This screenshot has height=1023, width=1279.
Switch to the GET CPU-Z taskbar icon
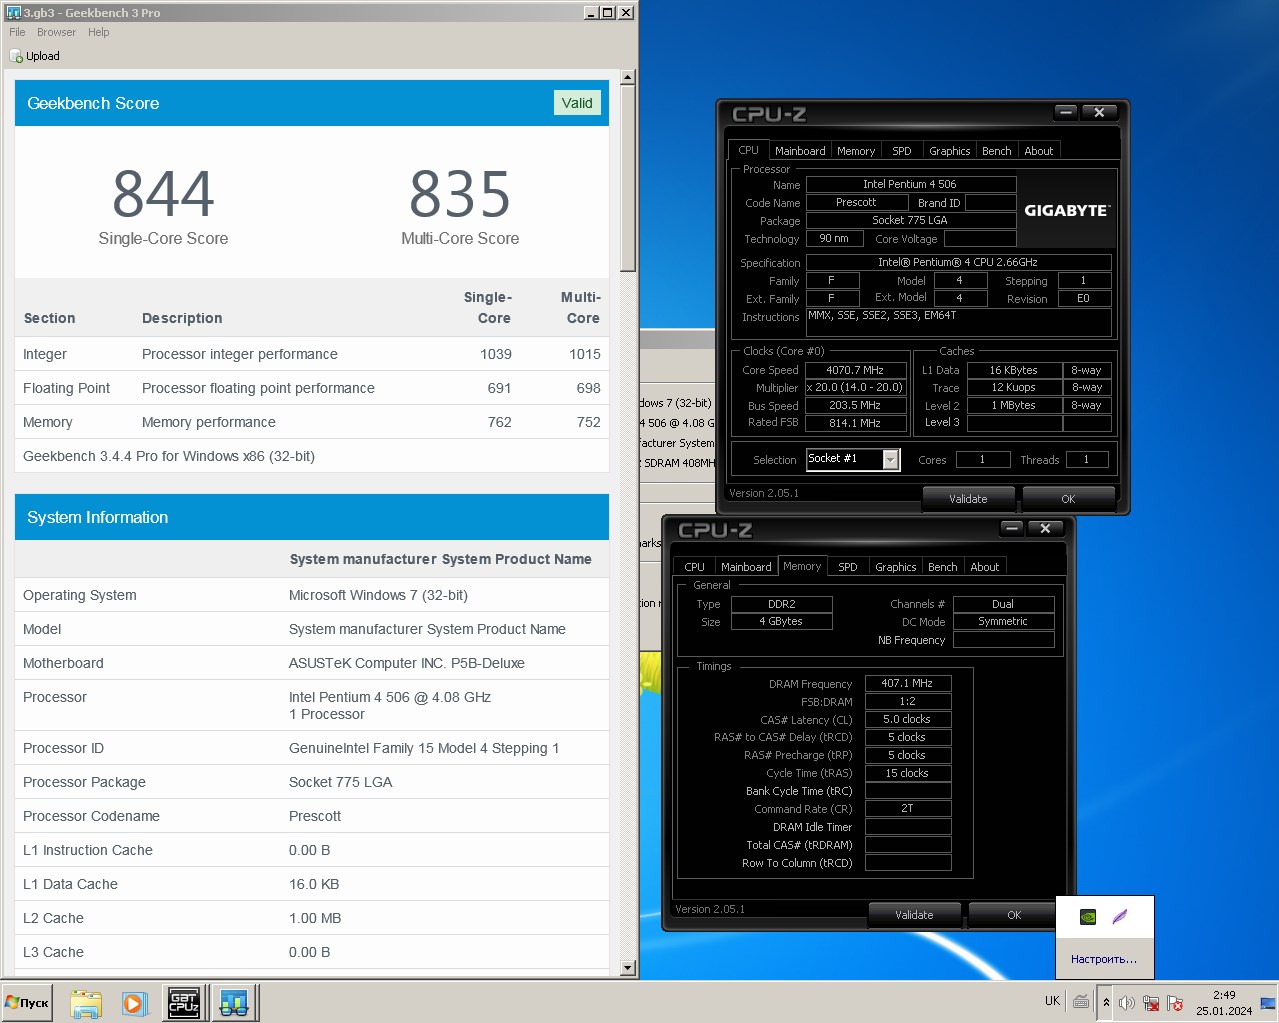point(184,1003)
